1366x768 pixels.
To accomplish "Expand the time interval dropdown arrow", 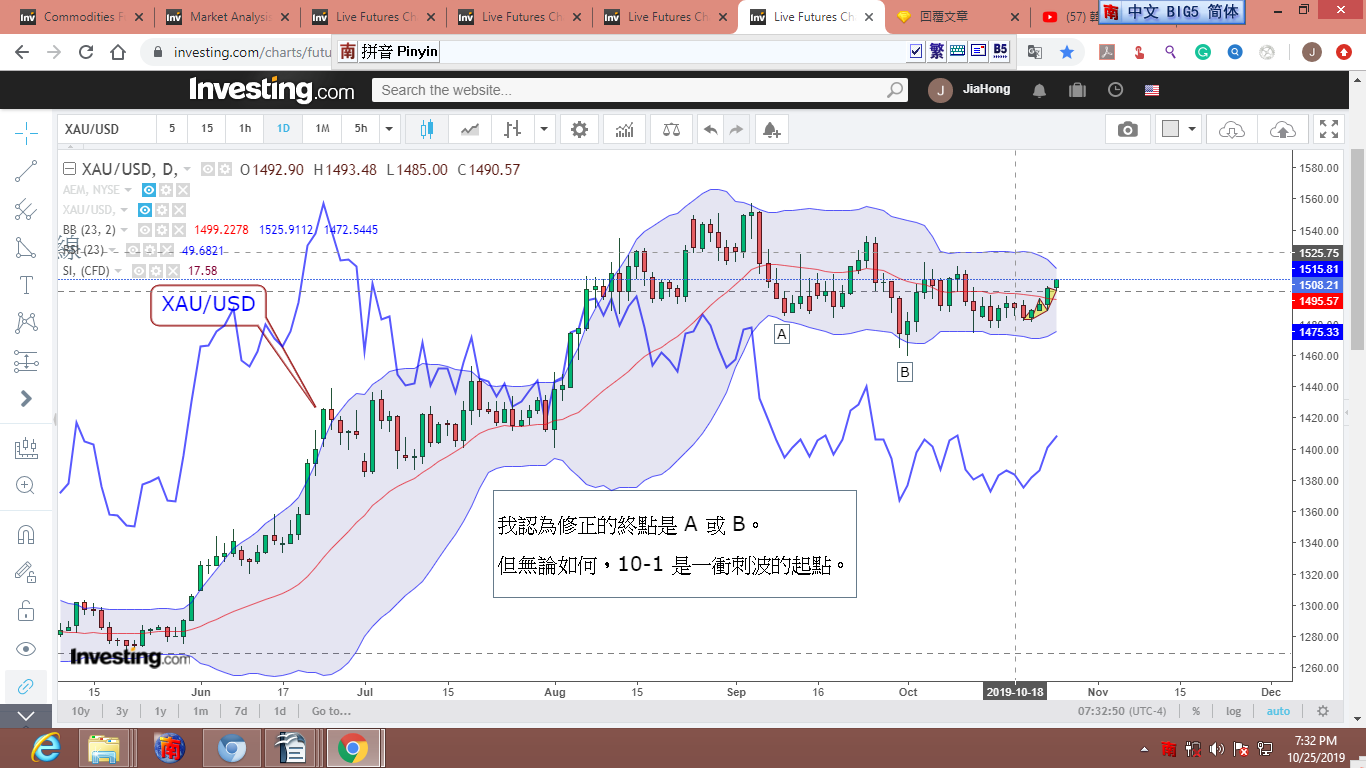I will pyautogui.click(x=389, y=129).
